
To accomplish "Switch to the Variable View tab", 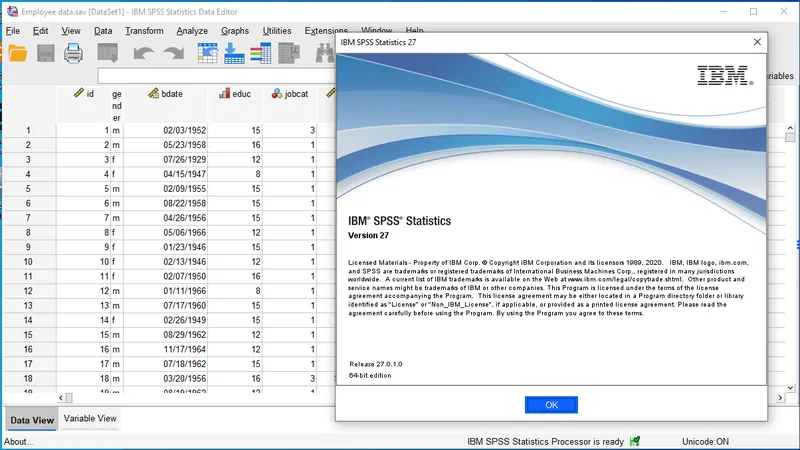I will click(90, 418).
